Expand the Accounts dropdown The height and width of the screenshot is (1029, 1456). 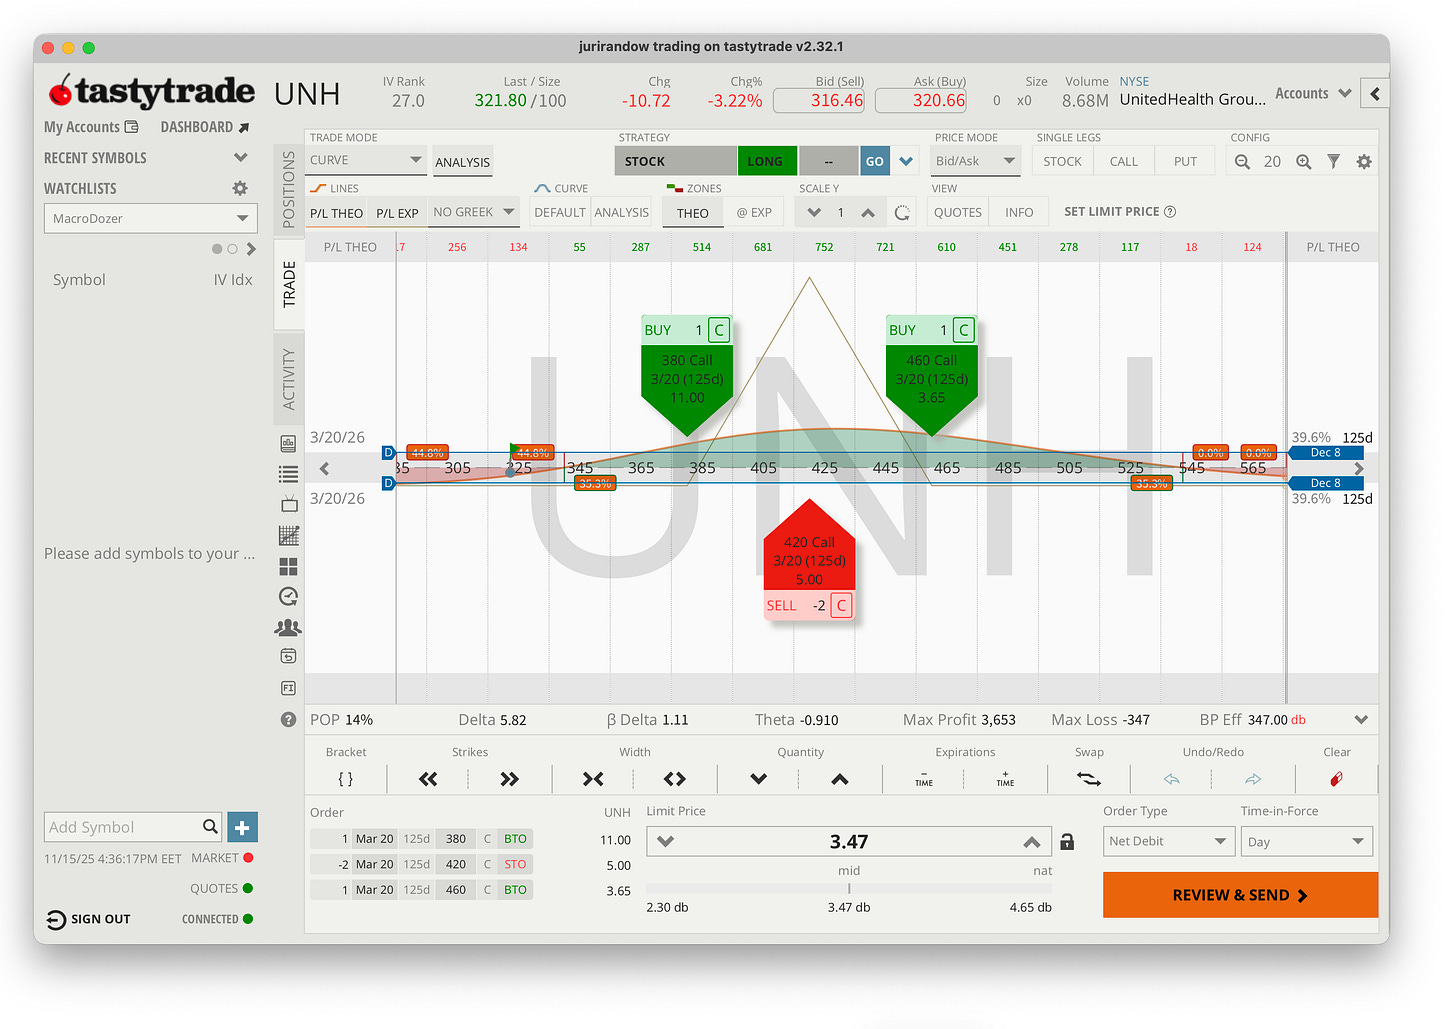(1313, 93)
